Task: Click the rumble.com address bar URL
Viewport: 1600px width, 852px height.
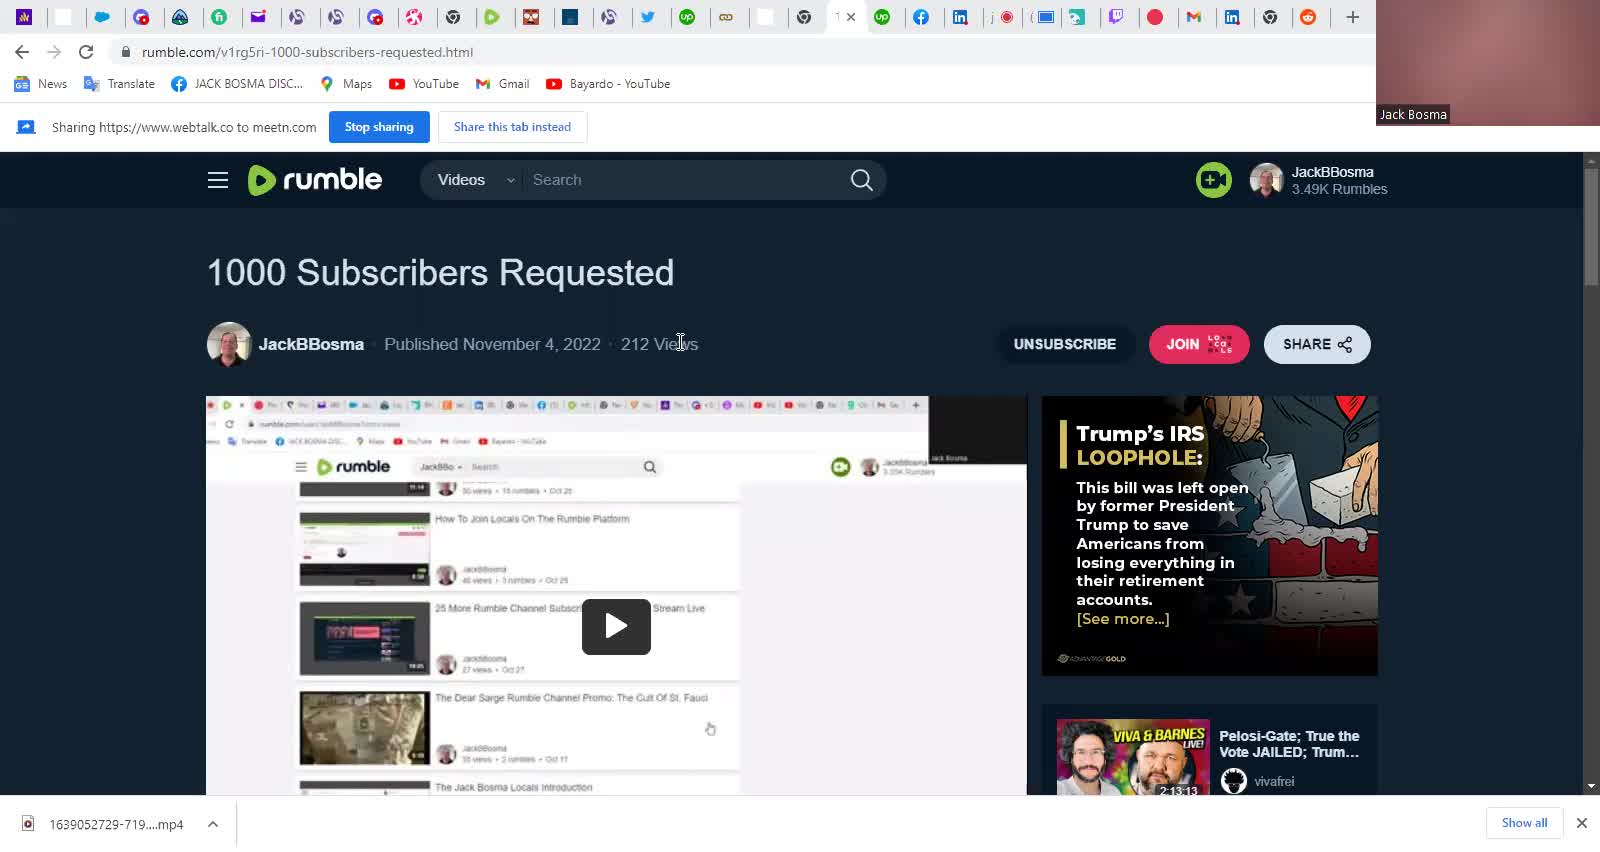Action: (x=307, y=52)
